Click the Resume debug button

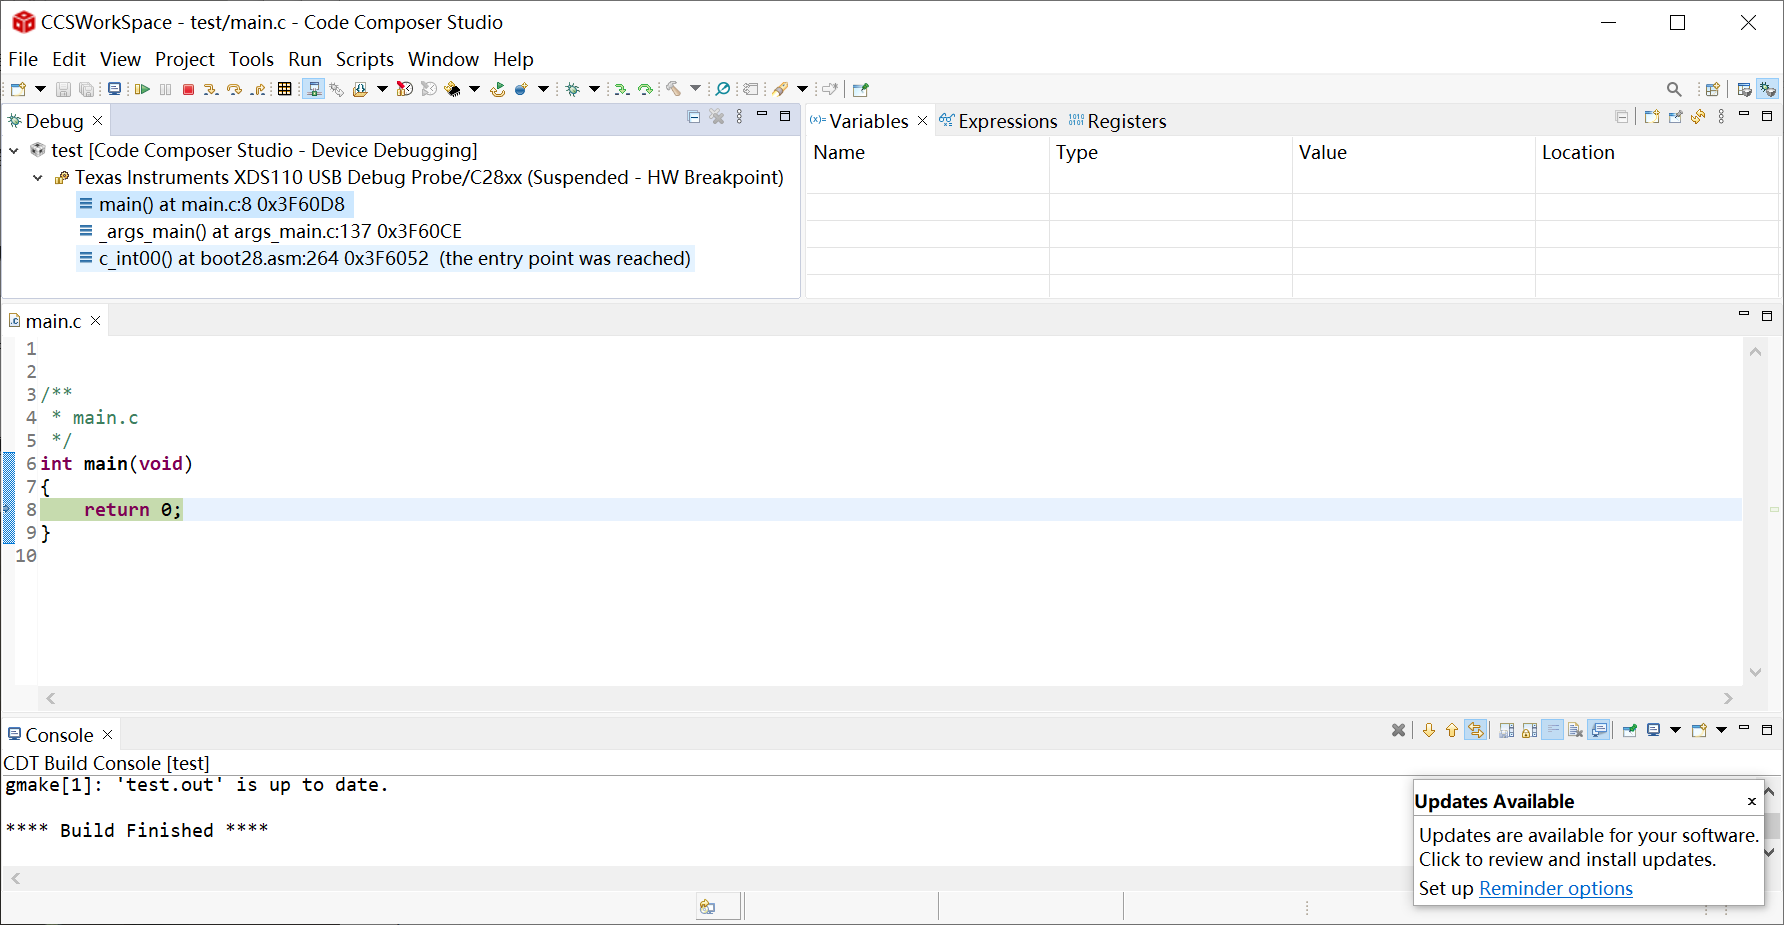point(142,89)
